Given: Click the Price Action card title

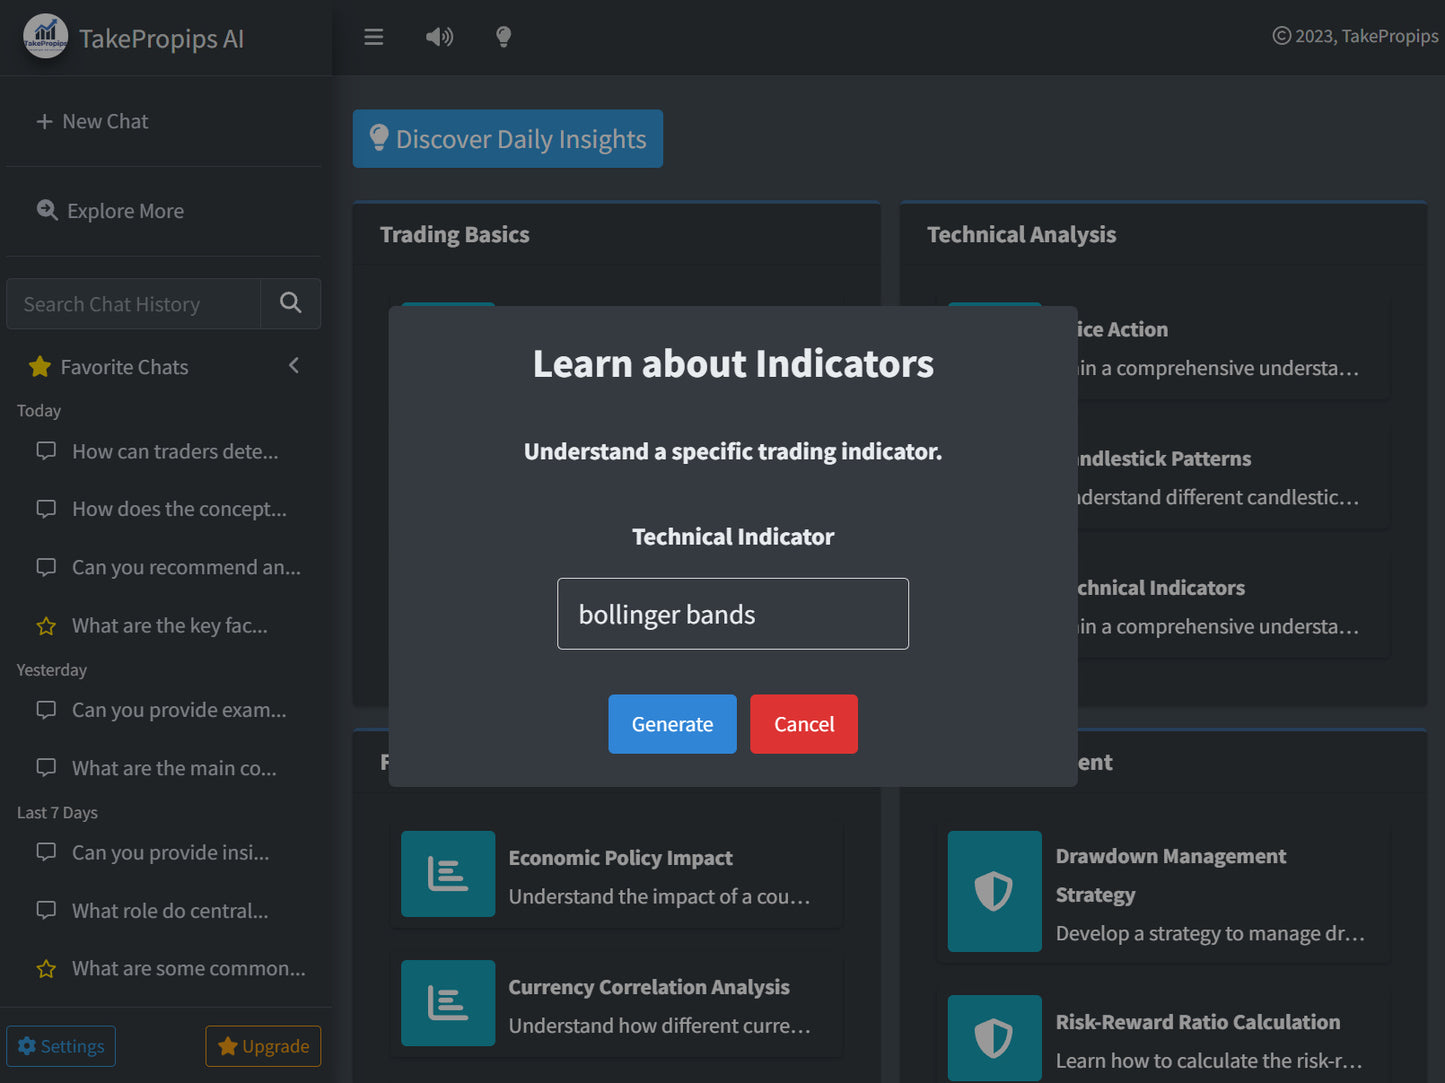Looking at the screenshot, I should [x=1123, y=330].
